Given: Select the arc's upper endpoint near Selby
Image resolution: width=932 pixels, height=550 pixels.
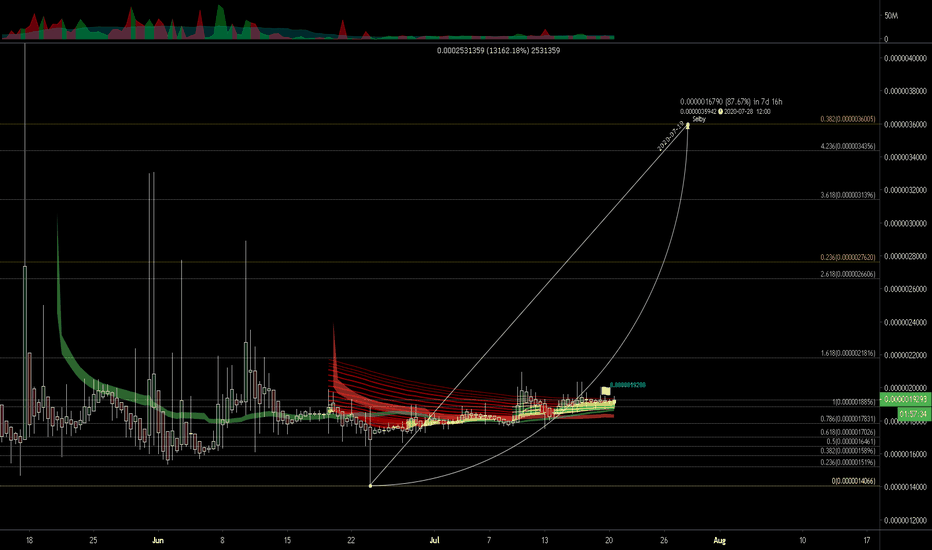Looking at the screenshot, I should (688, 125).
